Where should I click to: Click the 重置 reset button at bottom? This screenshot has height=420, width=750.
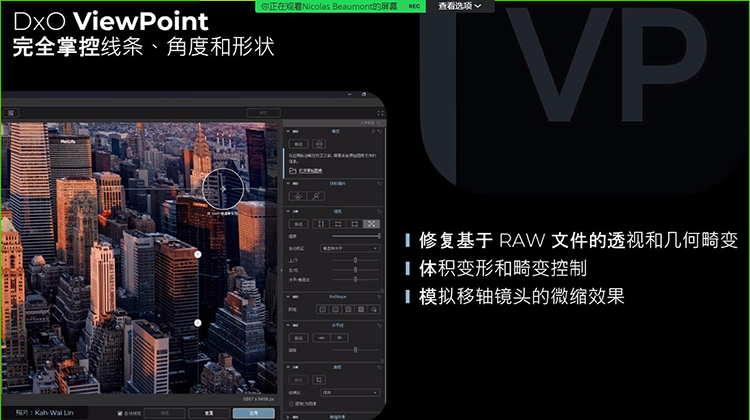pyautogui.click(x=209, y=413)
